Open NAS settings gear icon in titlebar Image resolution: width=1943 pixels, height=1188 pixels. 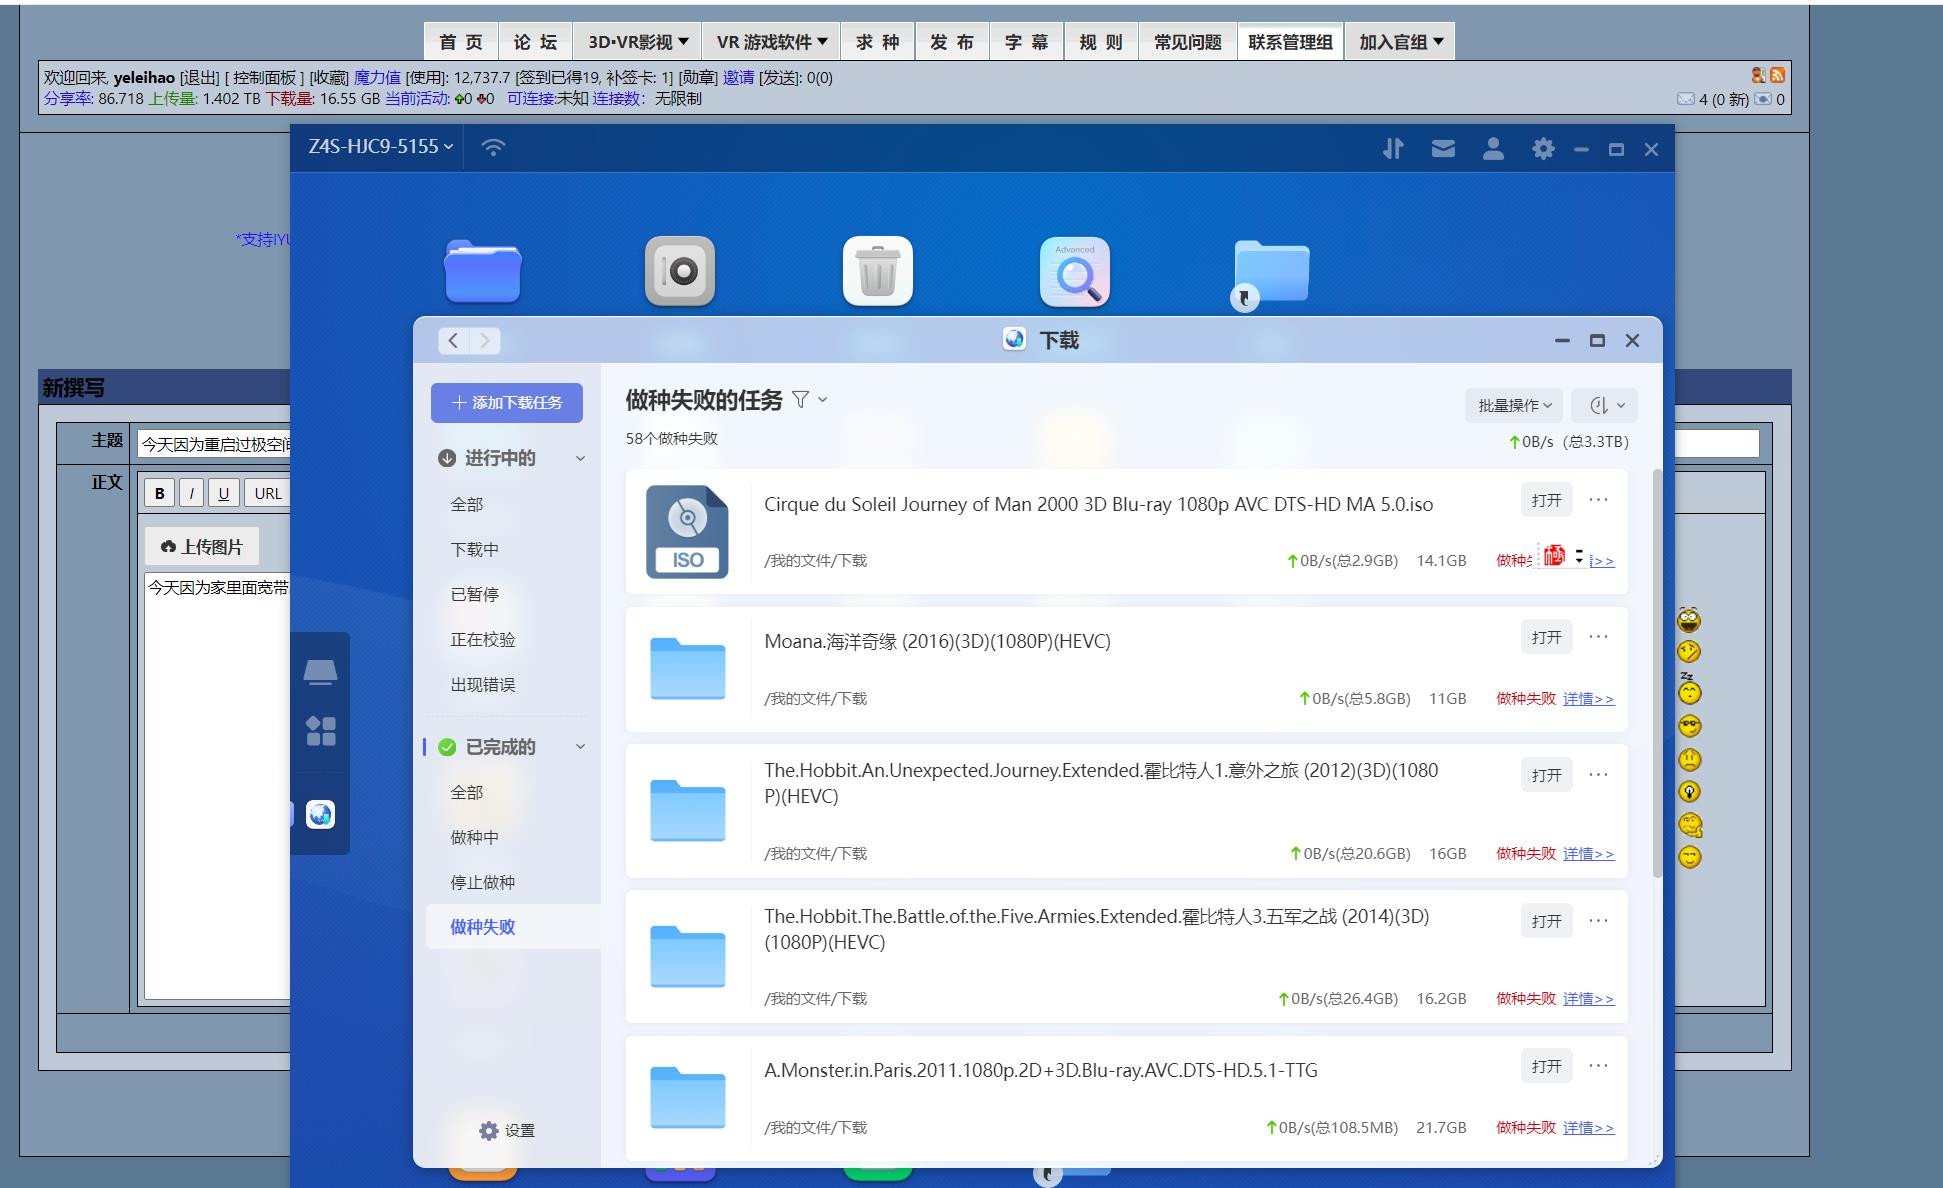click(x=1543, y=149)
